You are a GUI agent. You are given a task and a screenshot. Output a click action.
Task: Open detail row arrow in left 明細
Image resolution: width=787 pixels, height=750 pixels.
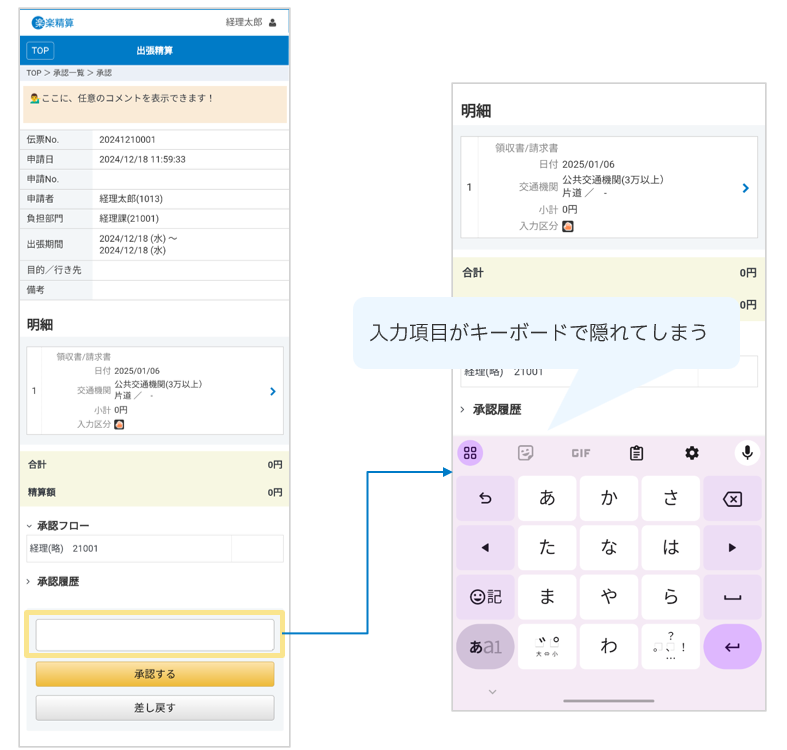pos(273,392)
